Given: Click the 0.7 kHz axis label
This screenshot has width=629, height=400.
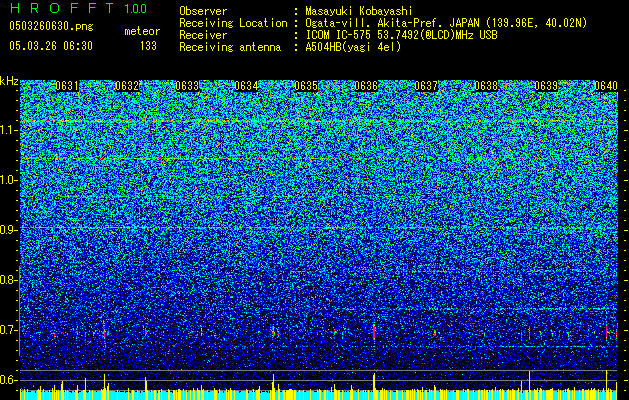Looking at the screenshot, I should click(8, 330).
